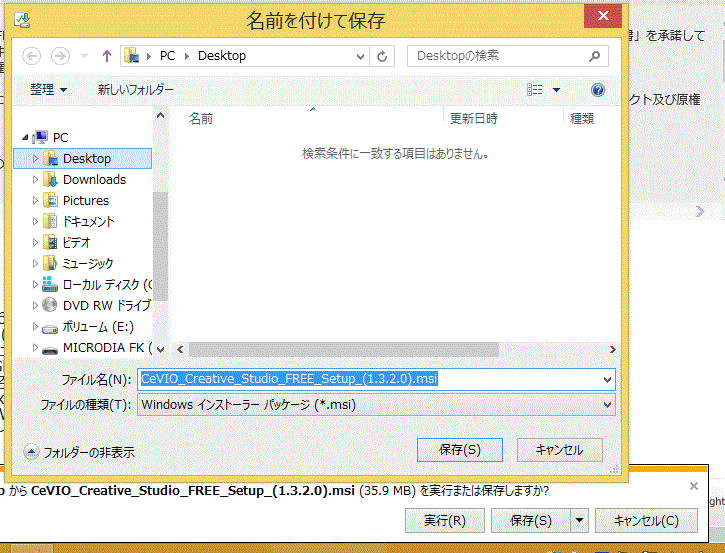Select Desktop in the folder tree
Viewport: 725px width, 553px height.
(x=83, y=159)
